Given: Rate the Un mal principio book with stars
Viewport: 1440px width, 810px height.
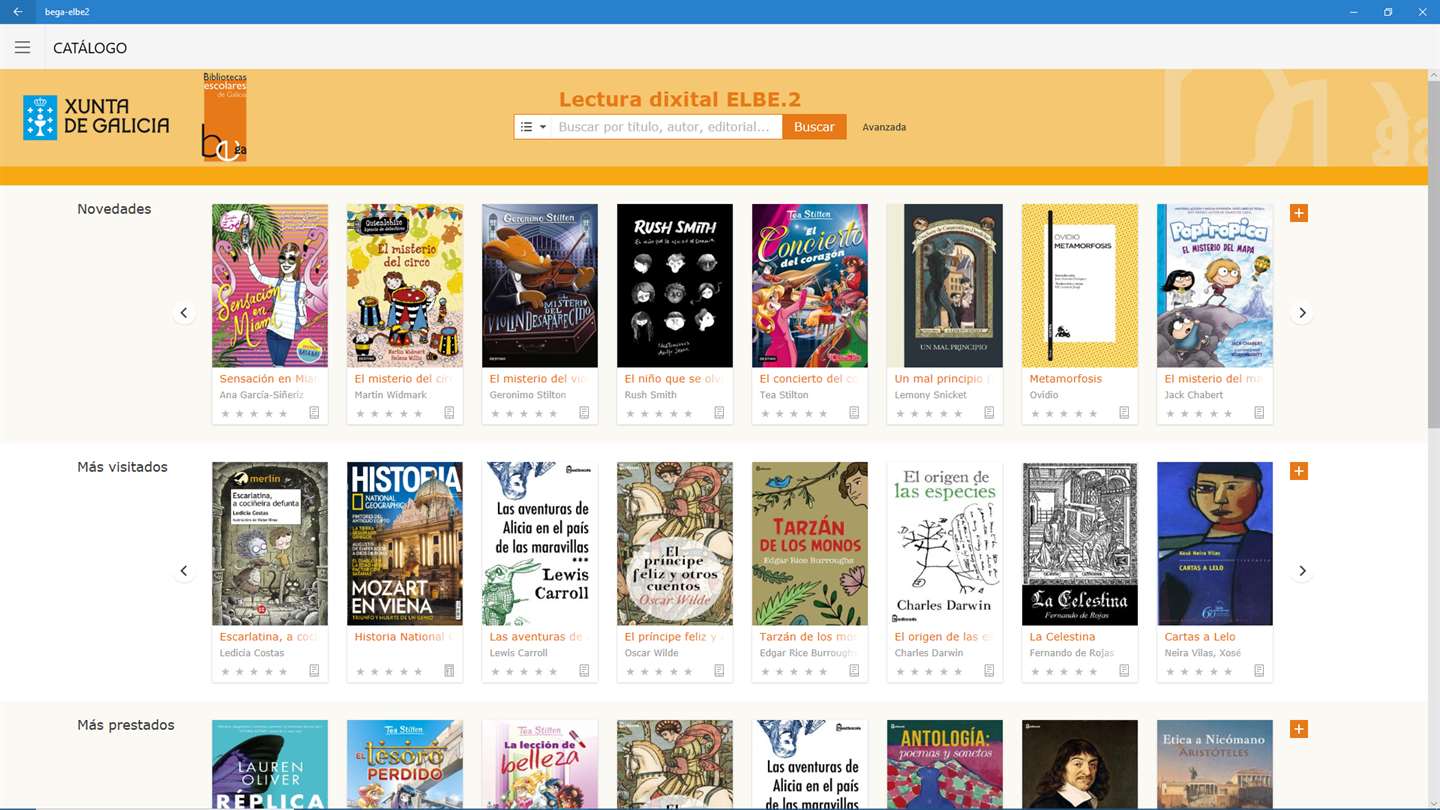Looking at the screenshot, I should [x=930, y=413].
